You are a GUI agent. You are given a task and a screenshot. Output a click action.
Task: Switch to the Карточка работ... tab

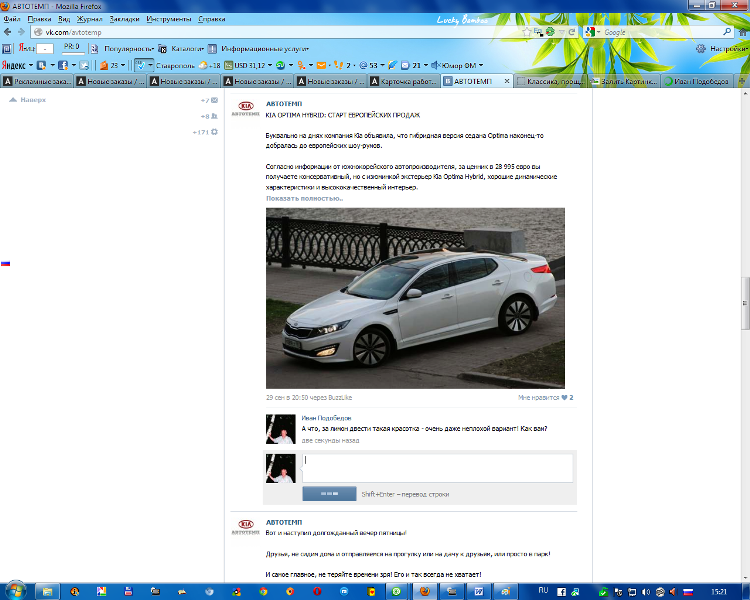coord(404,81)
